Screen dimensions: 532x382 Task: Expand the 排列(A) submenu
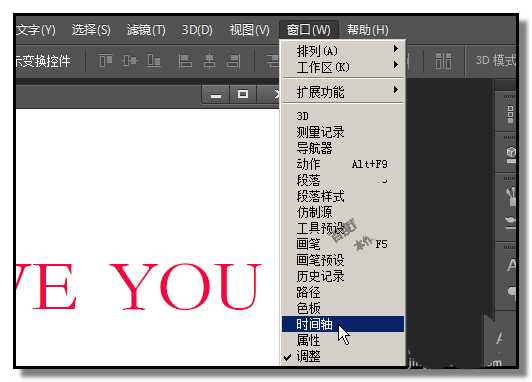pos(343,51)
